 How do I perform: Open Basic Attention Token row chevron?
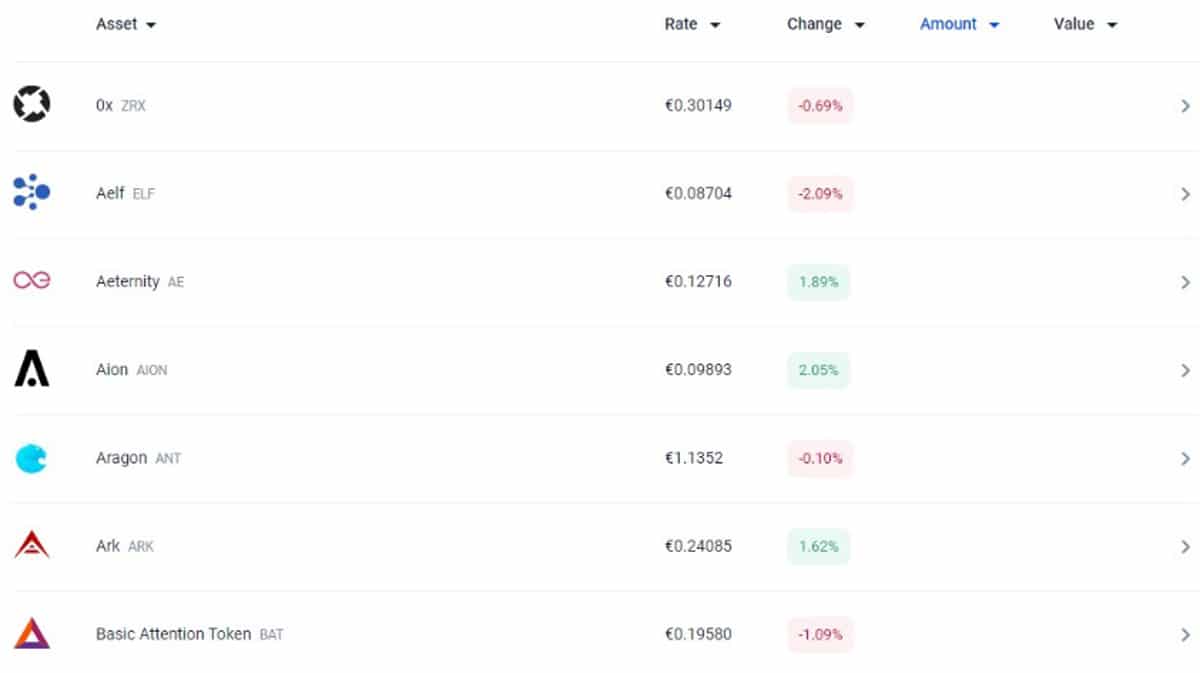pos(1185,634)
